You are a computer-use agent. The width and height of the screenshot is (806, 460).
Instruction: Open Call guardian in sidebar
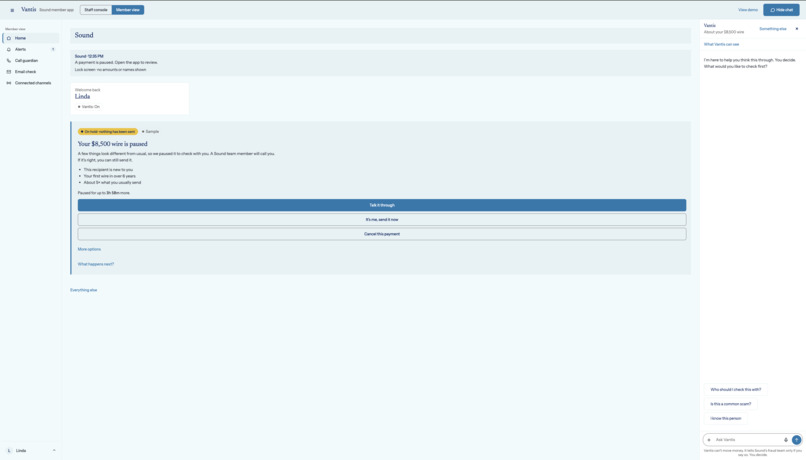31,61
